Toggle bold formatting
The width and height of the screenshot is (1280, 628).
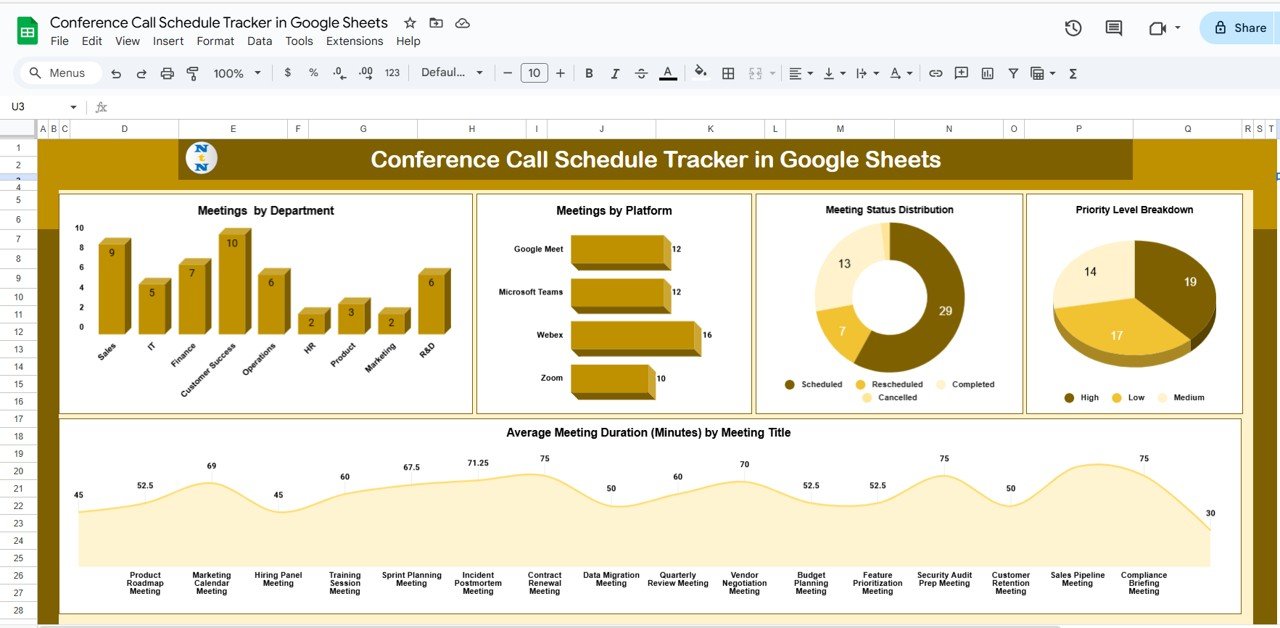589,73
